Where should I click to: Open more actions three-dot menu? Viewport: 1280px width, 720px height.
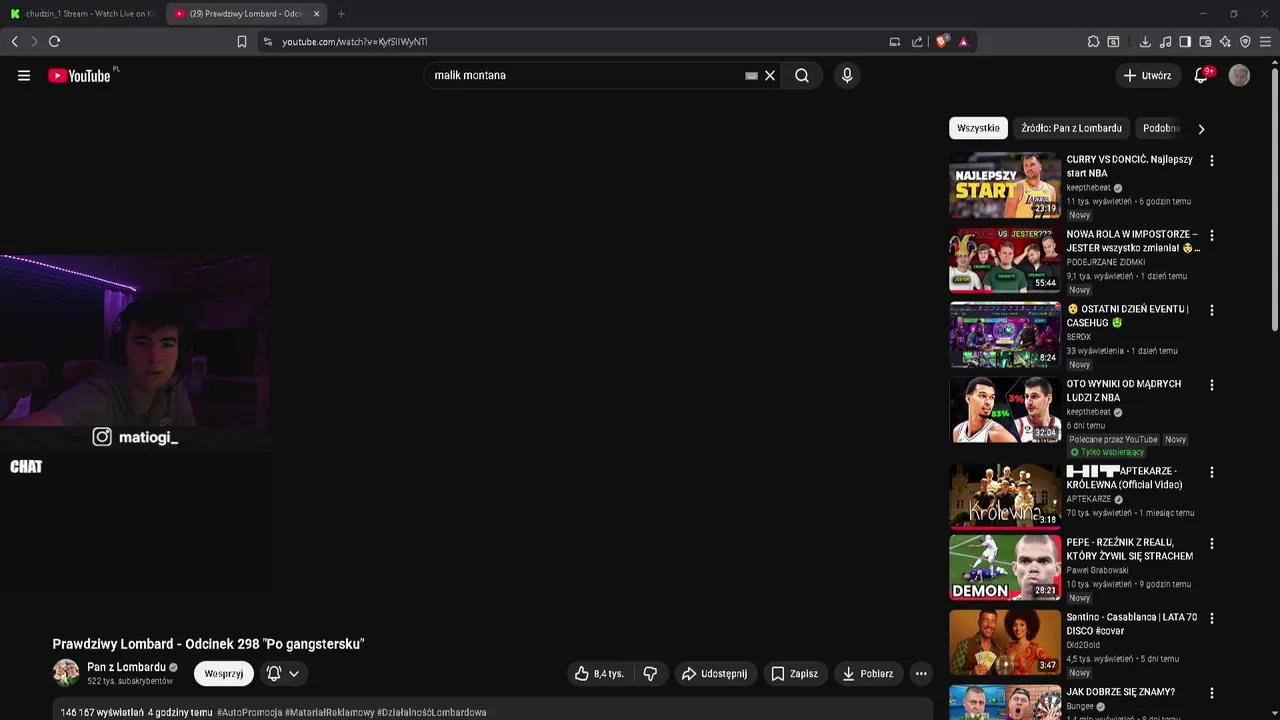click(x=921, y=674)
